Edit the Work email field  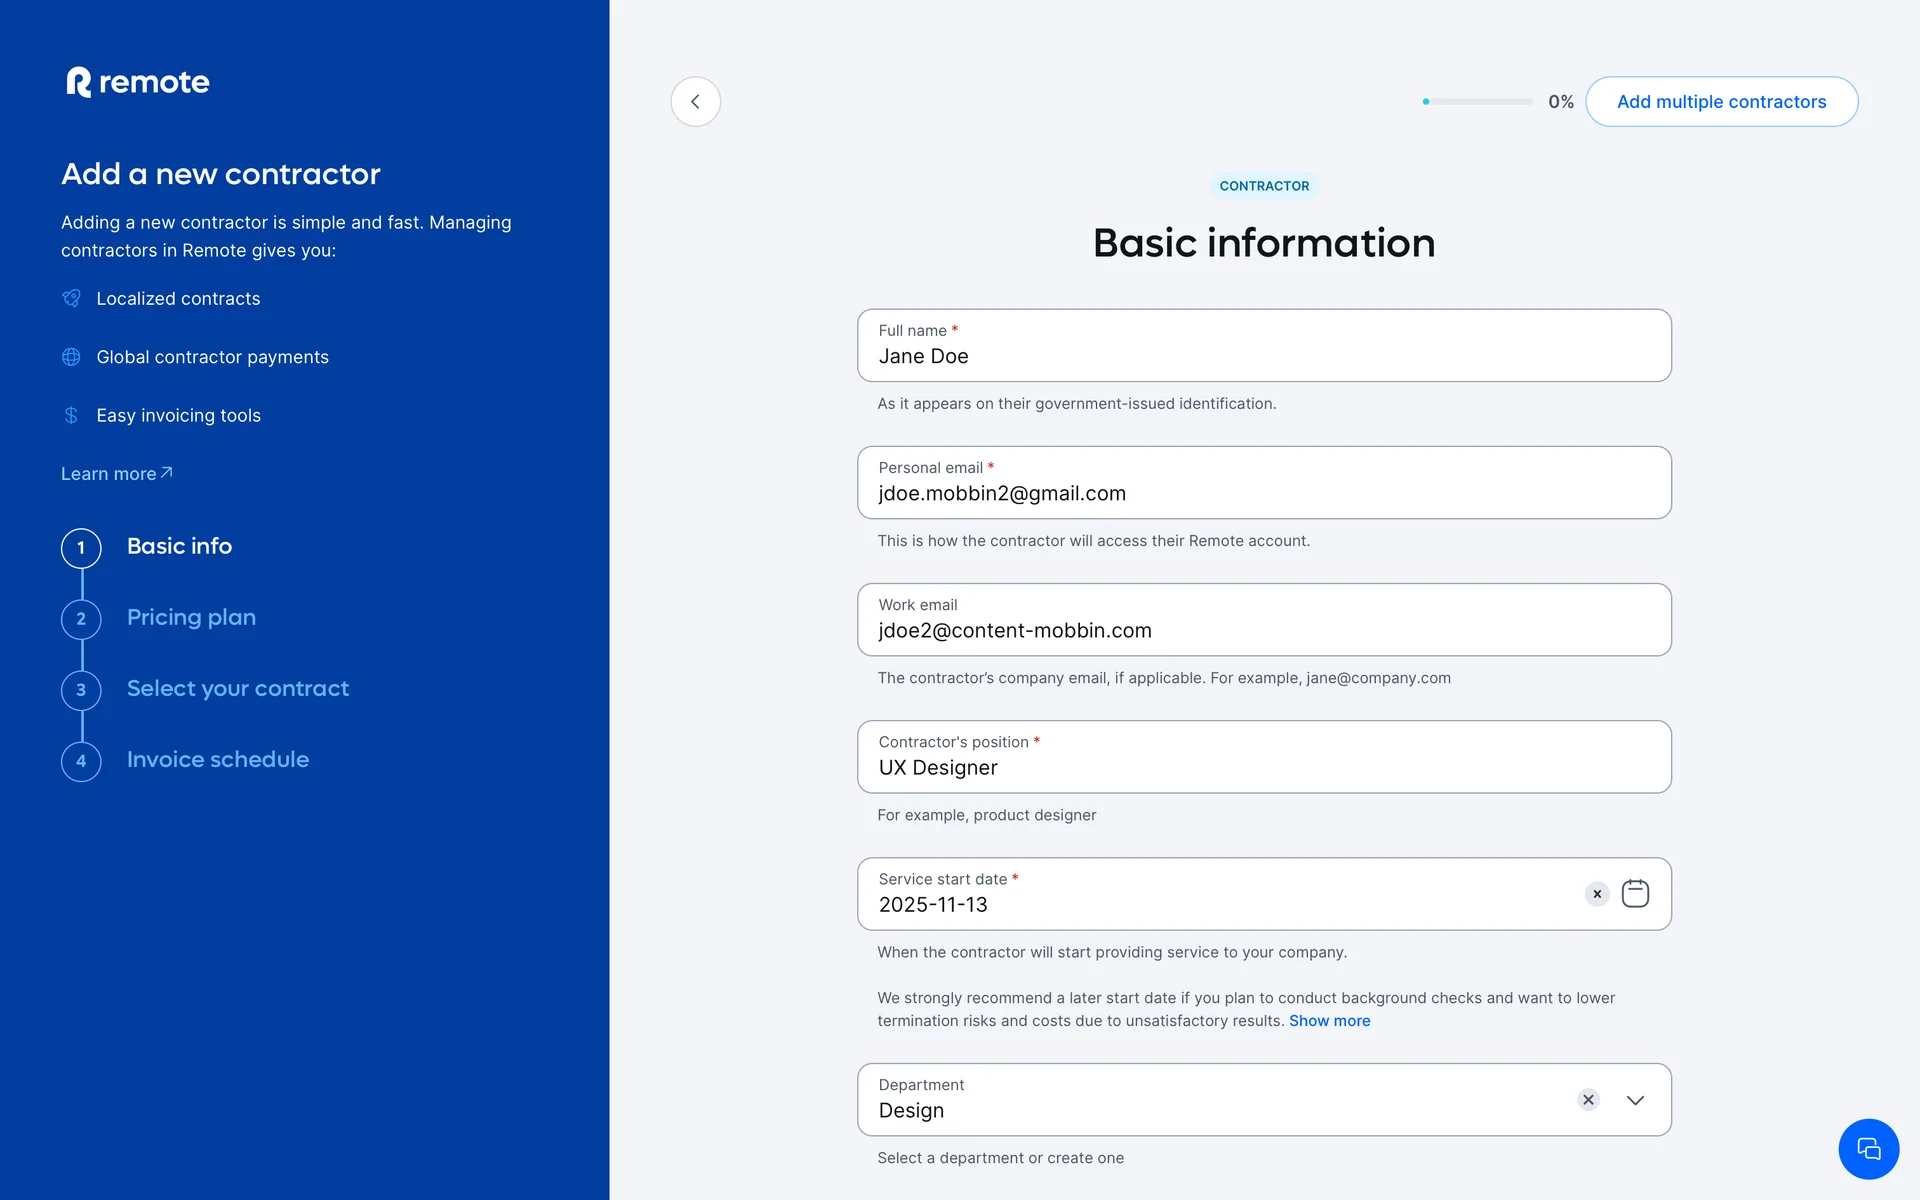pos(1264,631)
